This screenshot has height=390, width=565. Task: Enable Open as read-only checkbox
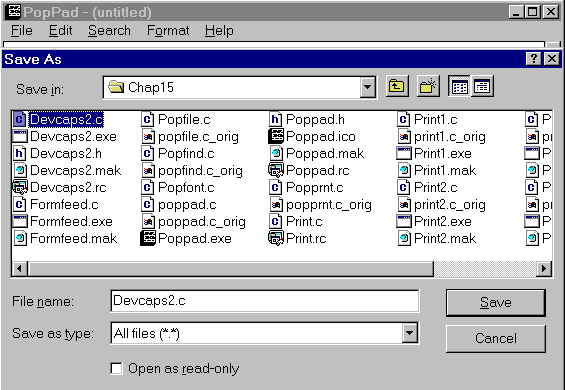click(x=116, y=368)
